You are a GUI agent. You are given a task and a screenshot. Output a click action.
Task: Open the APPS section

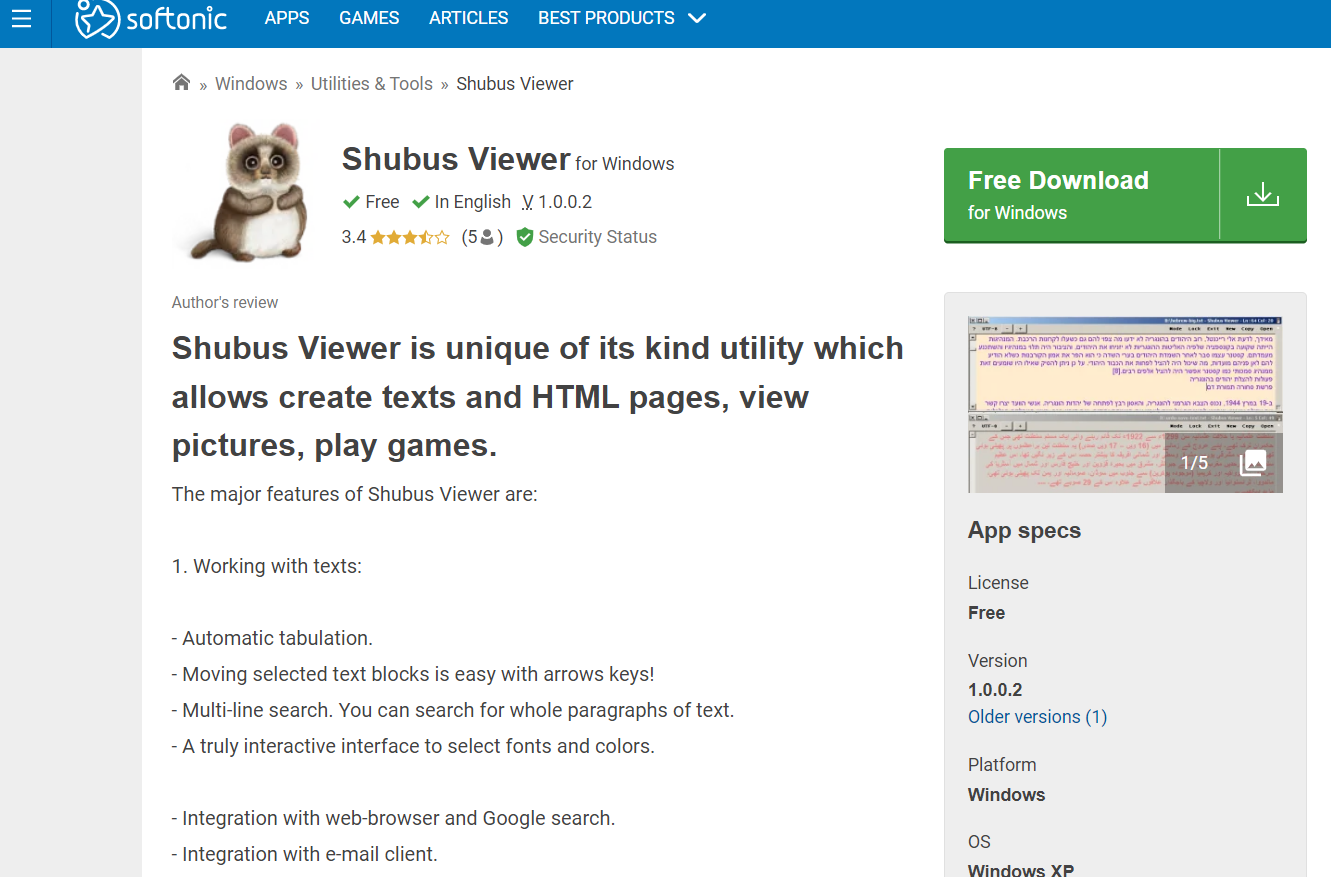tap(287, 18)
